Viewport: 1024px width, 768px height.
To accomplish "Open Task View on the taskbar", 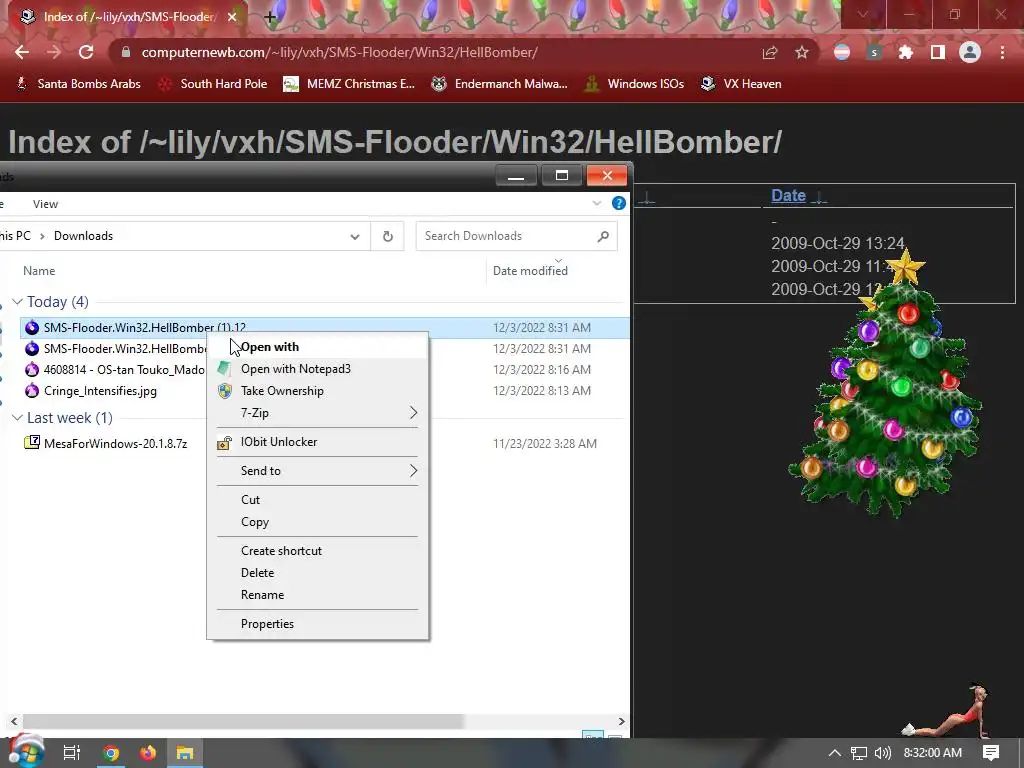I will 71,753.
